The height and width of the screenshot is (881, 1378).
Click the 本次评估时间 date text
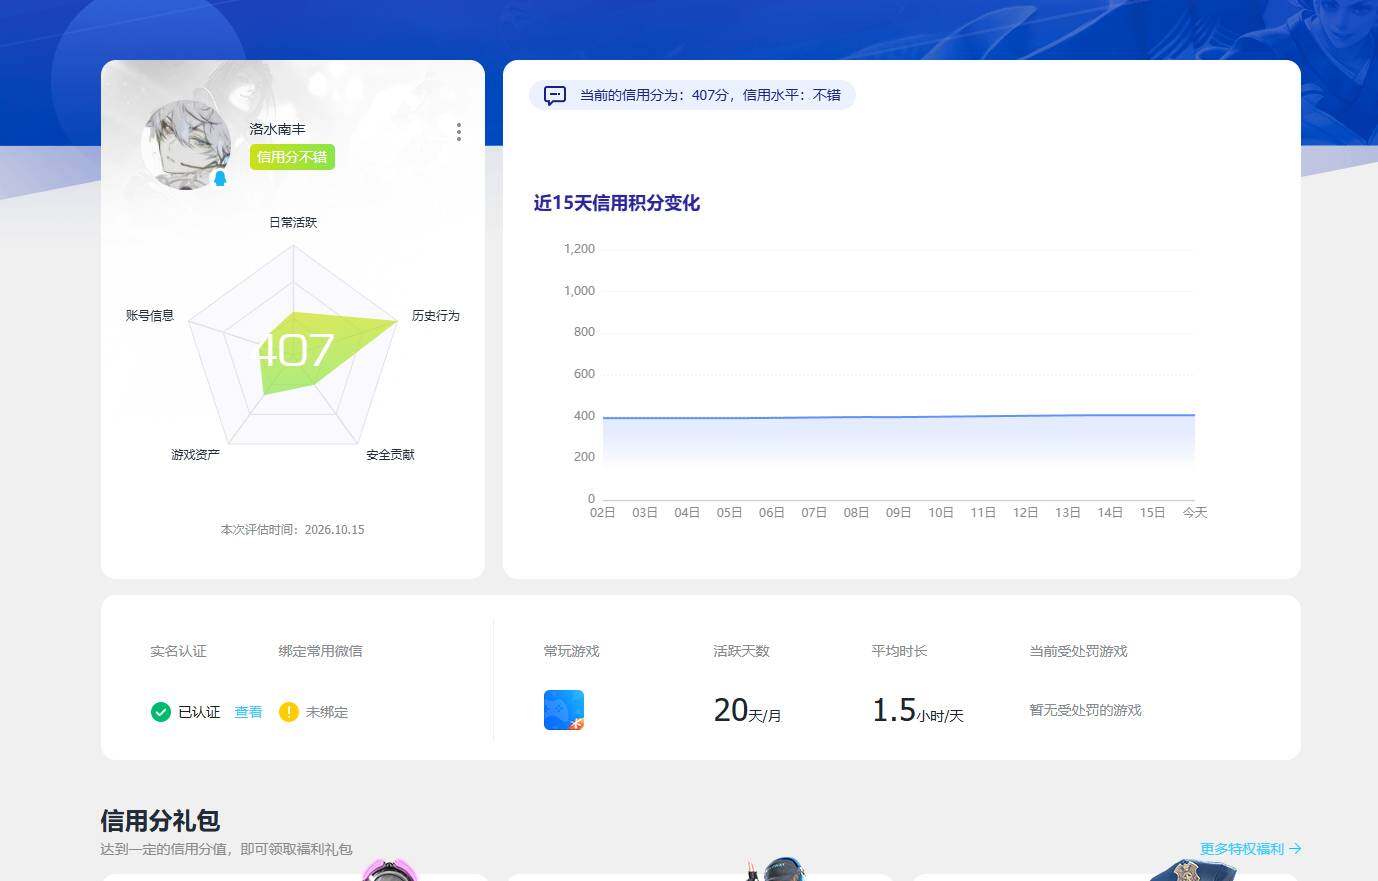coord(292,530)
